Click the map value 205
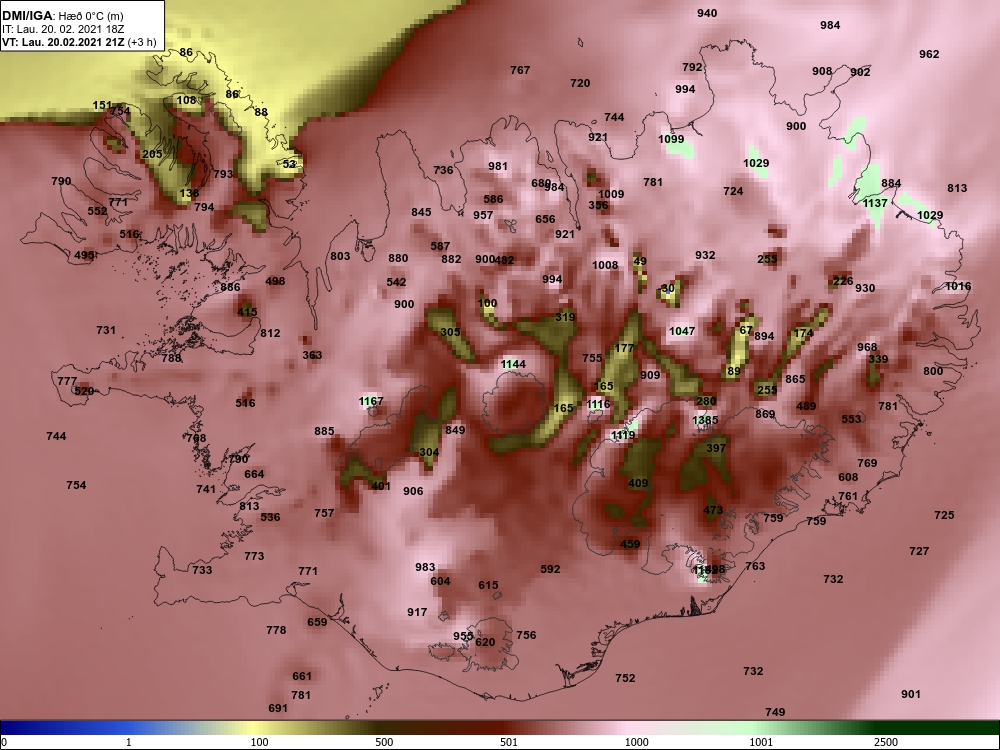 (x=152, y=154)
